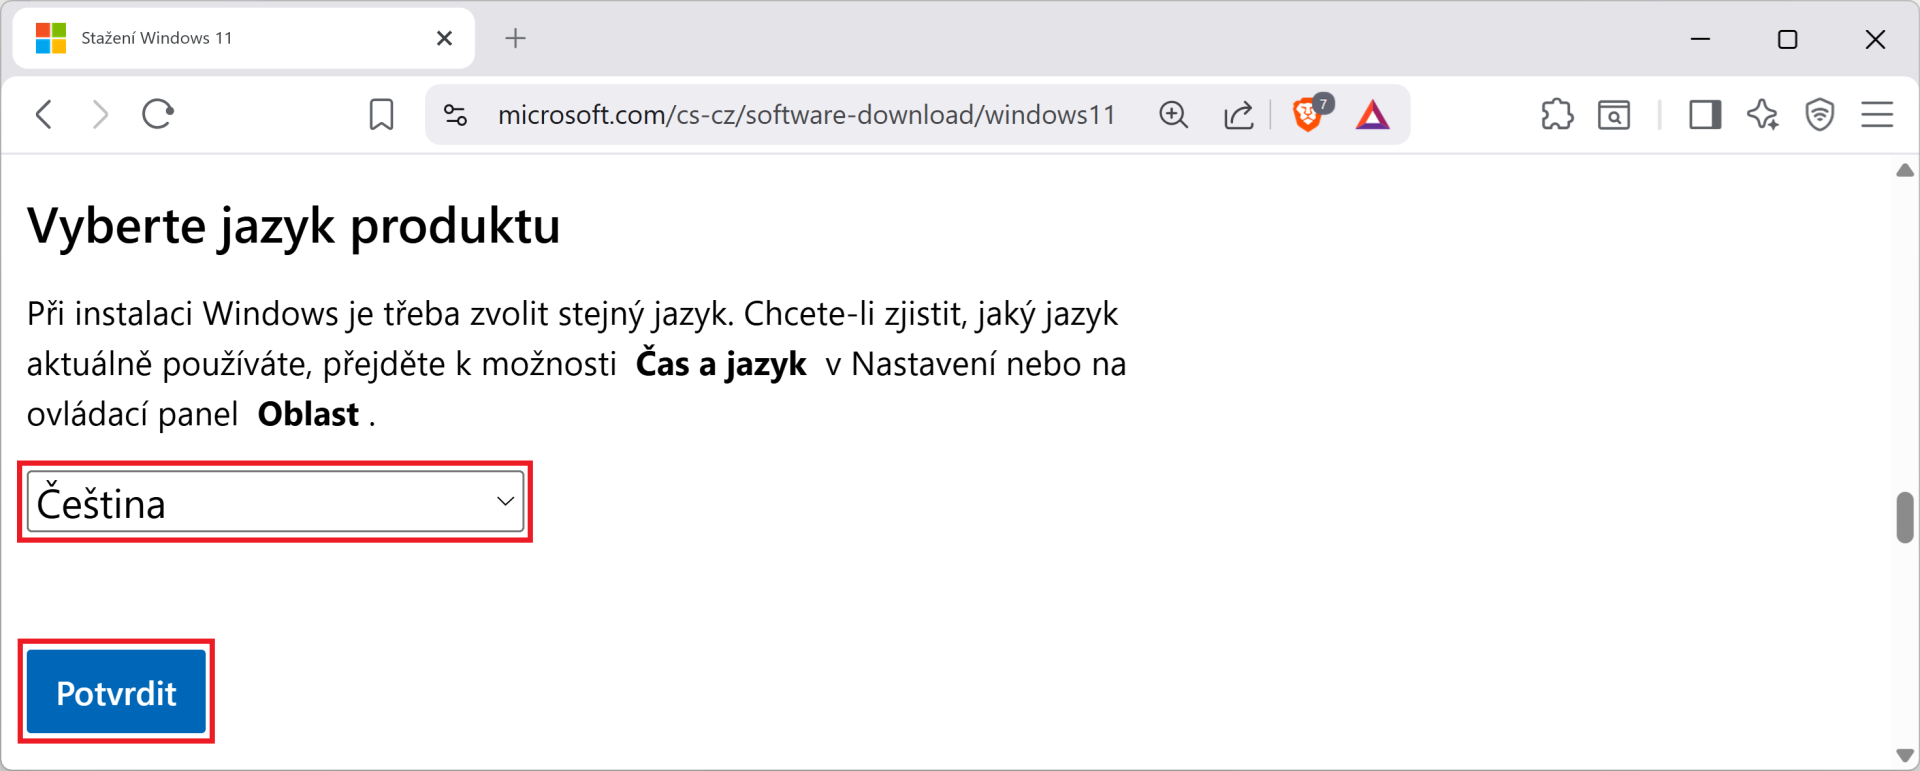Maximize the browser window

coord(1788,39)
